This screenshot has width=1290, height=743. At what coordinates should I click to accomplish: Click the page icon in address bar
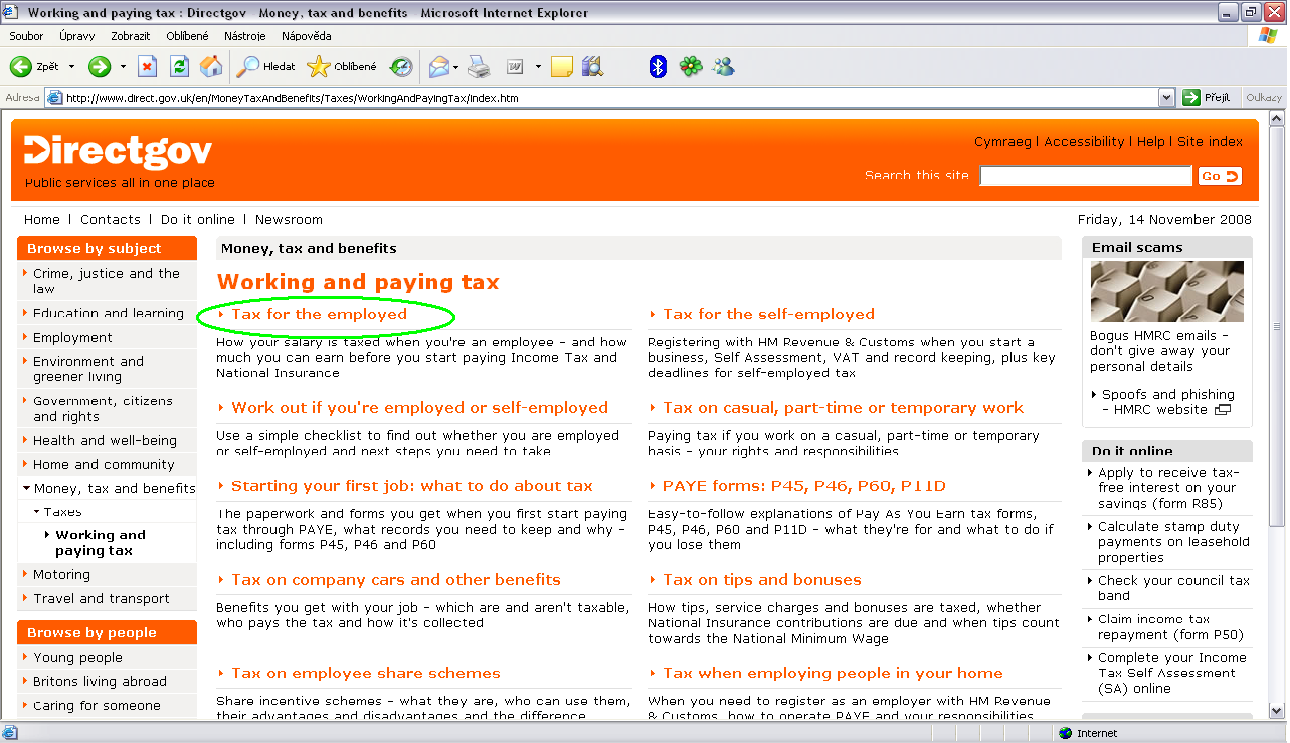[x=54, y=98]
